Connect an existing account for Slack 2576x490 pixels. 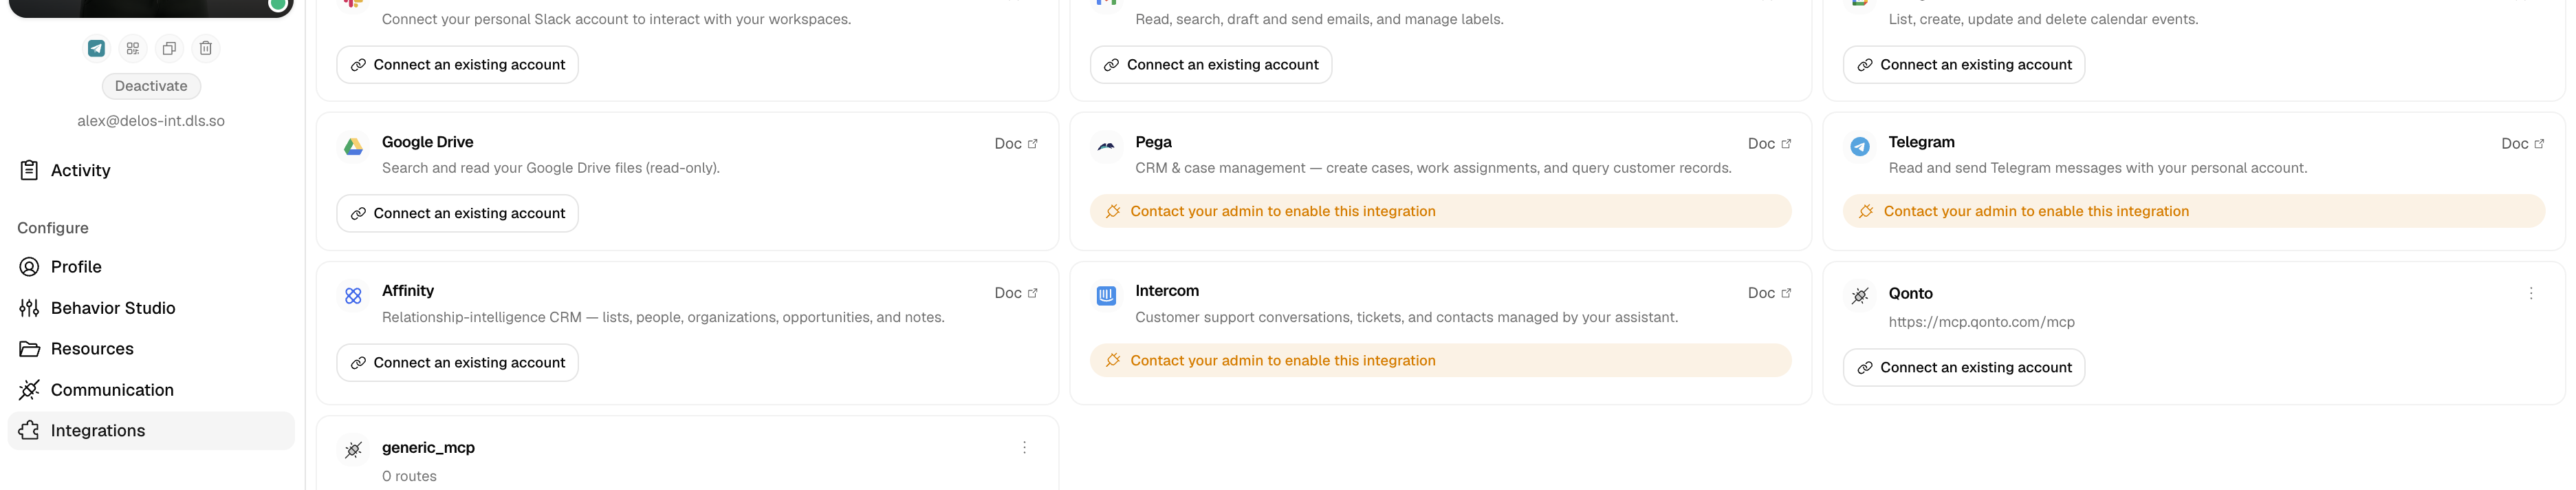point(457,65)
